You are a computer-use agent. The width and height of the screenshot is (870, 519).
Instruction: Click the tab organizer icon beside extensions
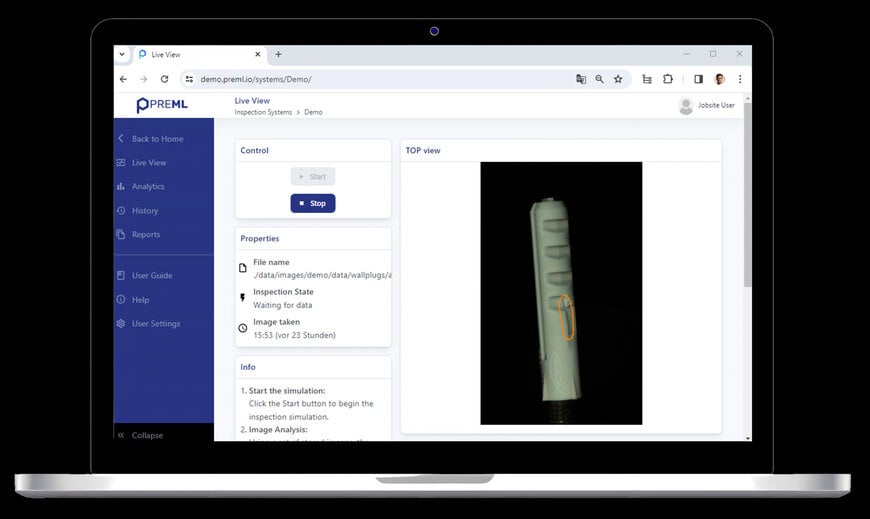pyautogui.click(x=647, y=79)
